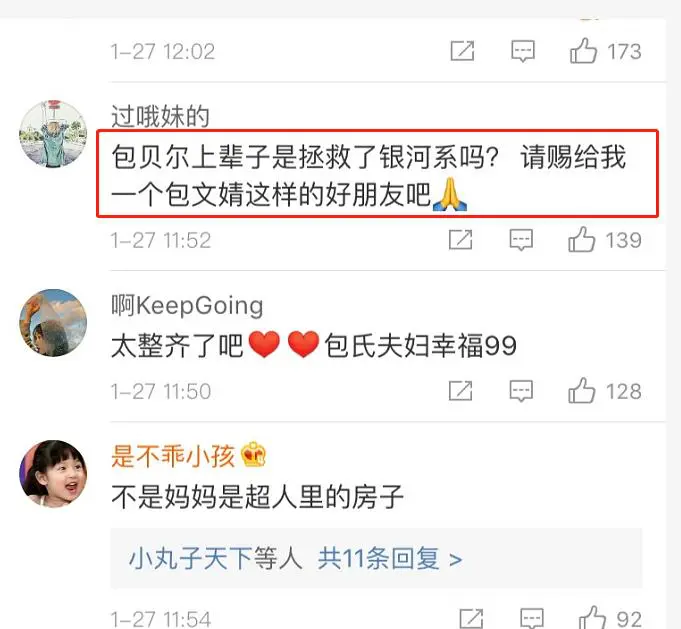Like the comment with 173 likes

pyautogui.click(x=583, y=51)
